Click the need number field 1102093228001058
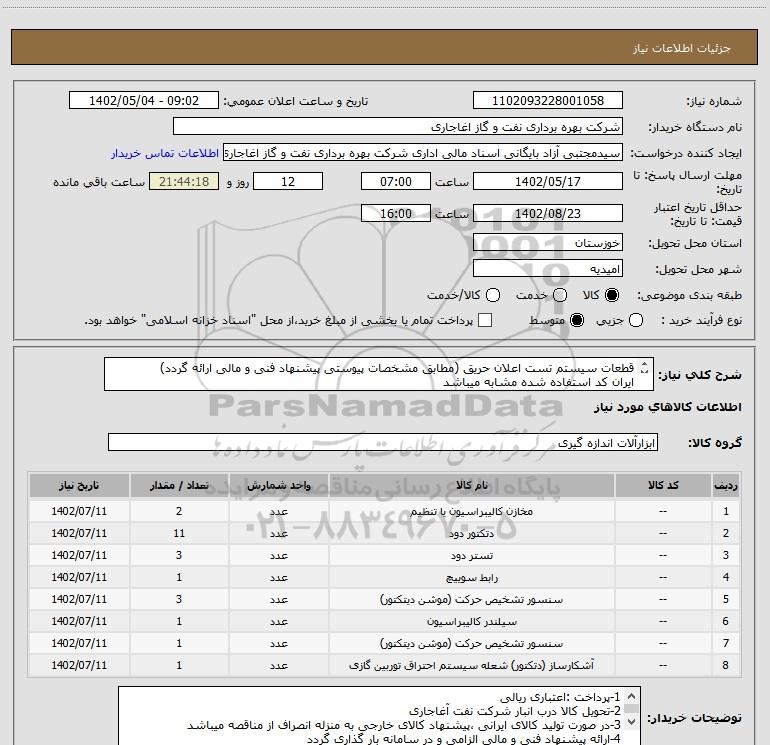The height and width of the screenshot is (745, 770). [x=548, y=101]
